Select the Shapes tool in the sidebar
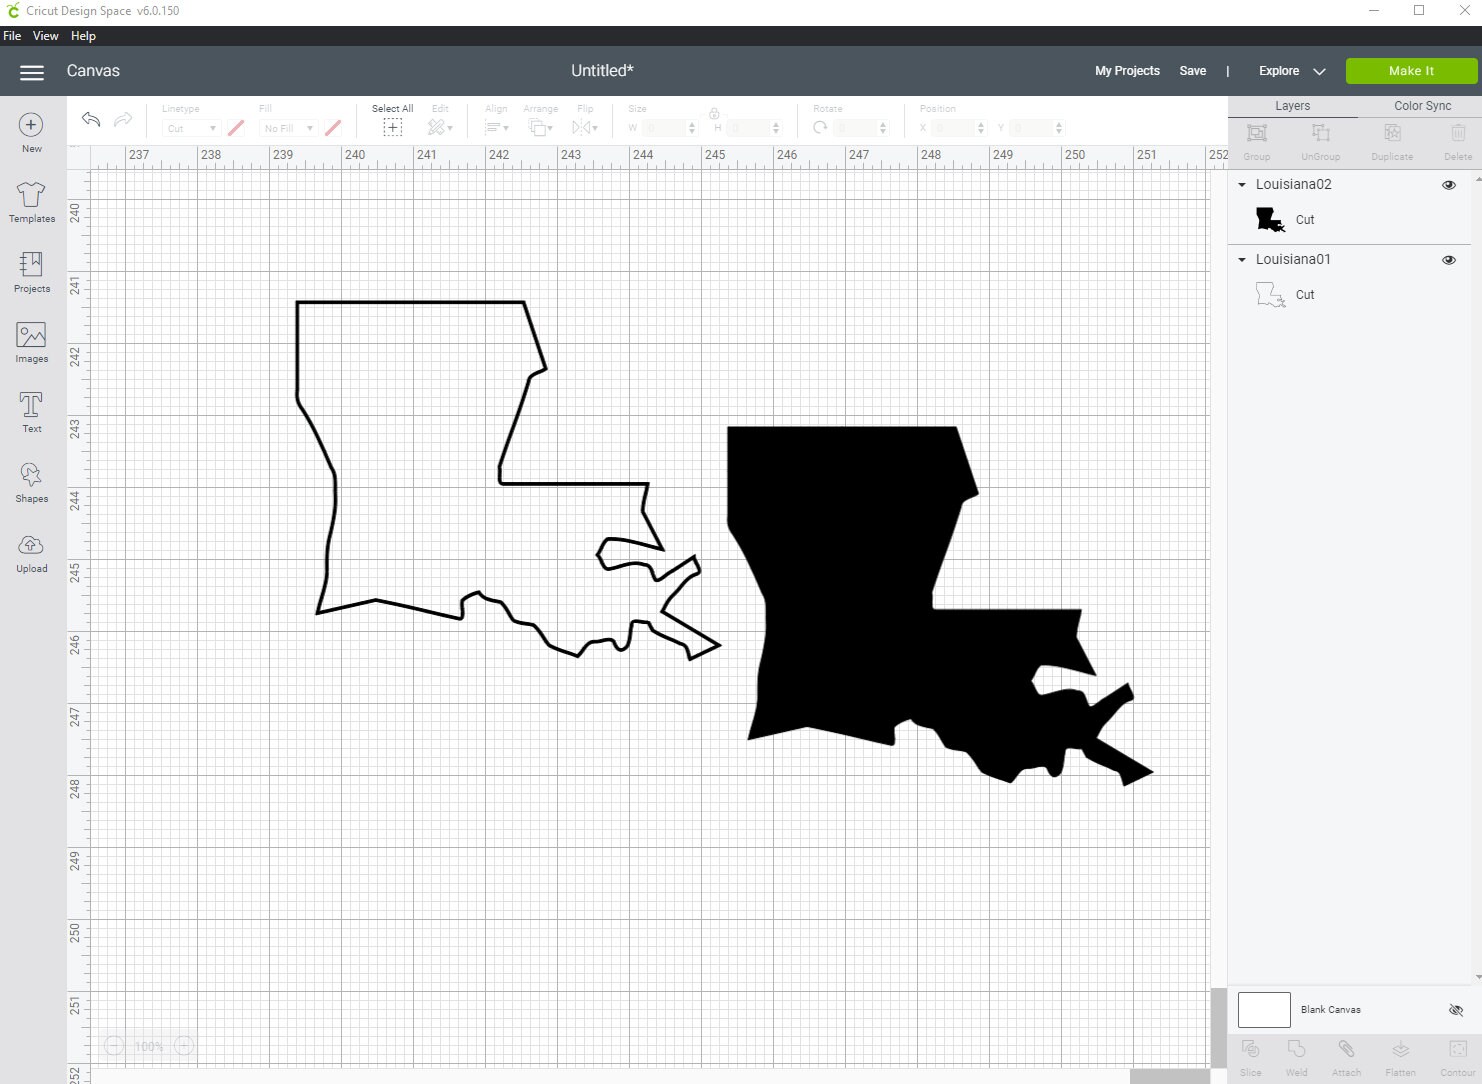This screenshot has width=1482, height=1084. tap(31, 483)
